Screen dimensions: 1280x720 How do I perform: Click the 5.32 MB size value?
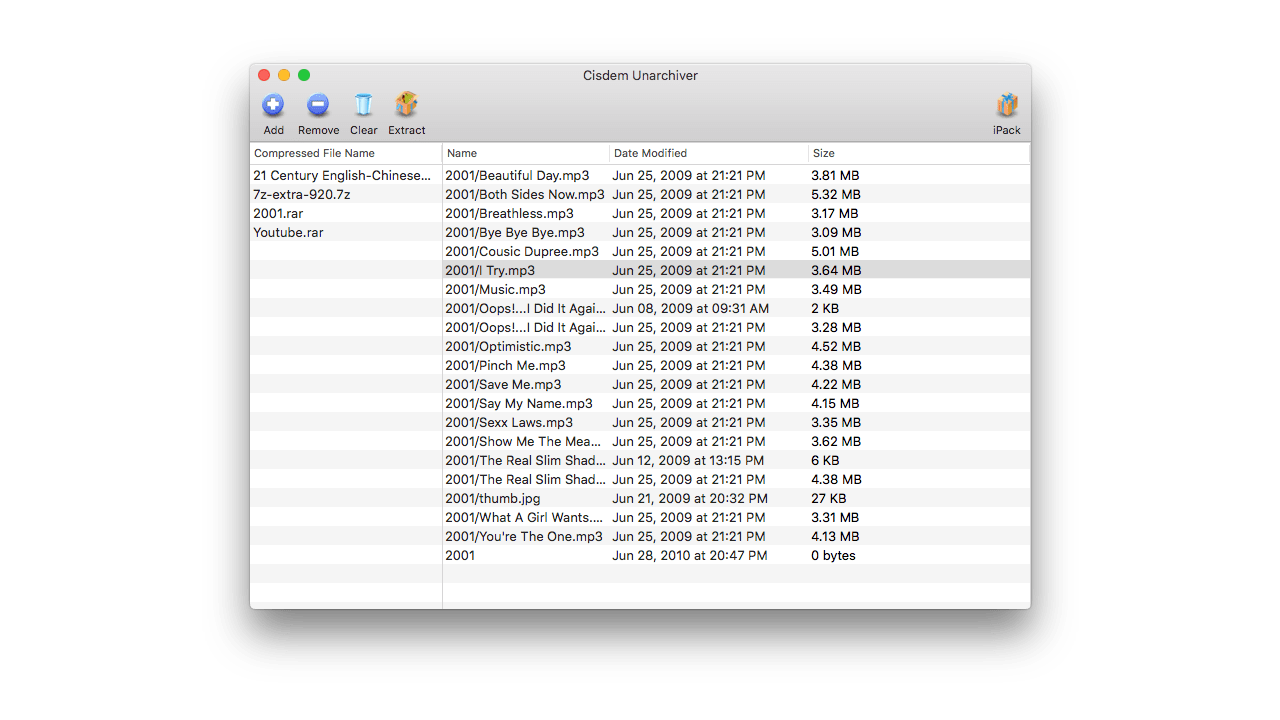pyautogui.click(x=835, y=194)
